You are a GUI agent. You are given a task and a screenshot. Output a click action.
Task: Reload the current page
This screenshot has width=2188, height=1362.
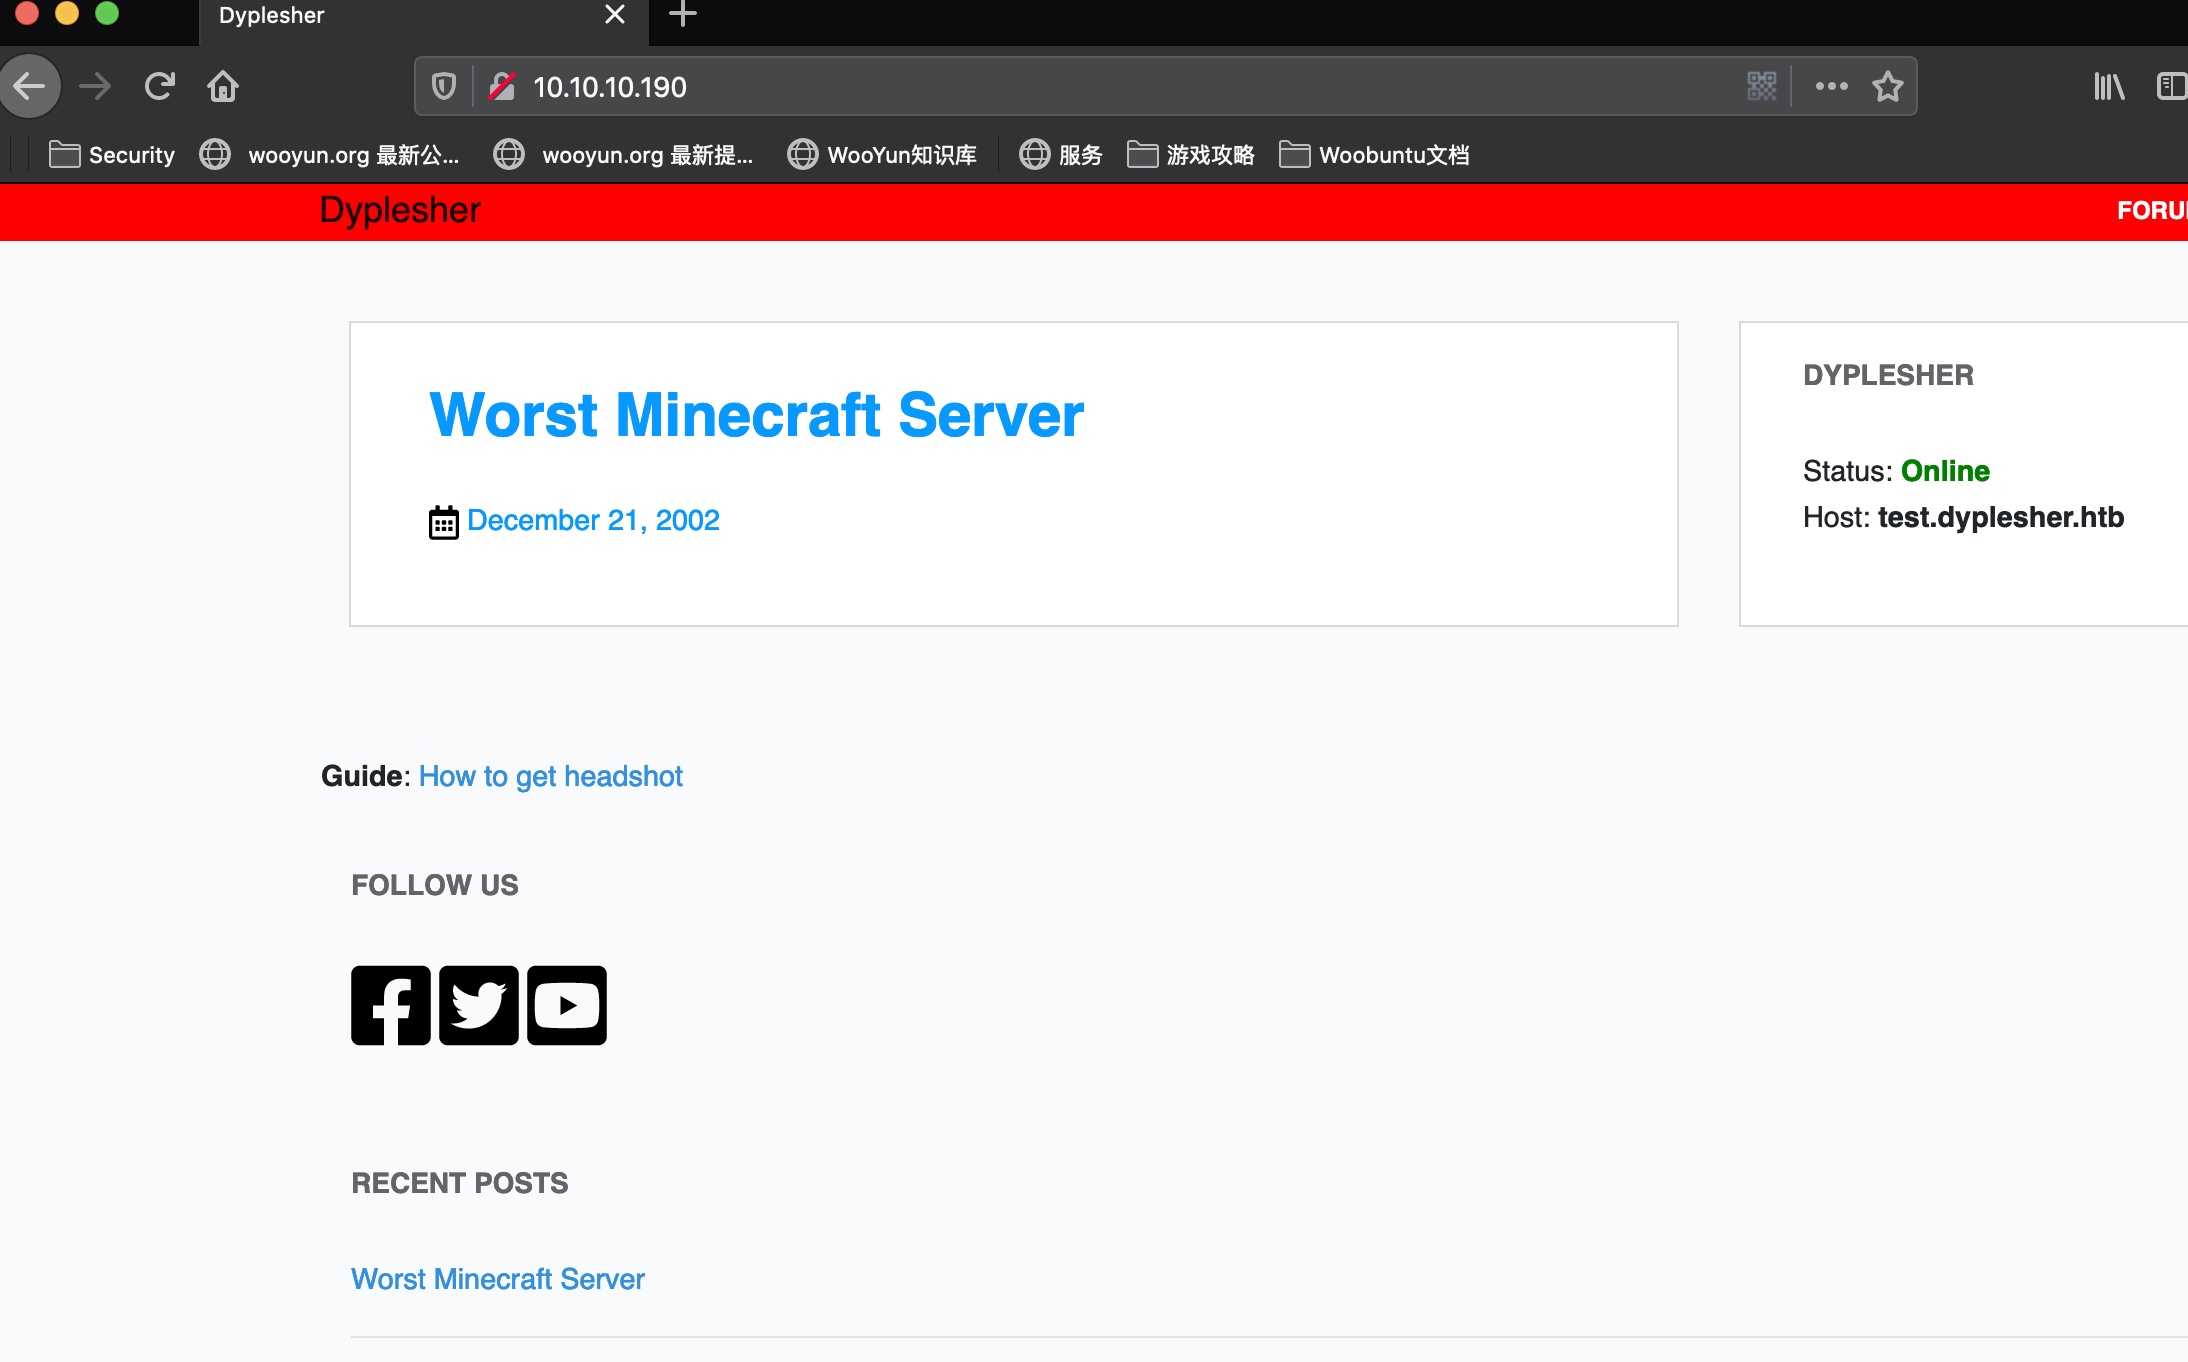(160, 87)
